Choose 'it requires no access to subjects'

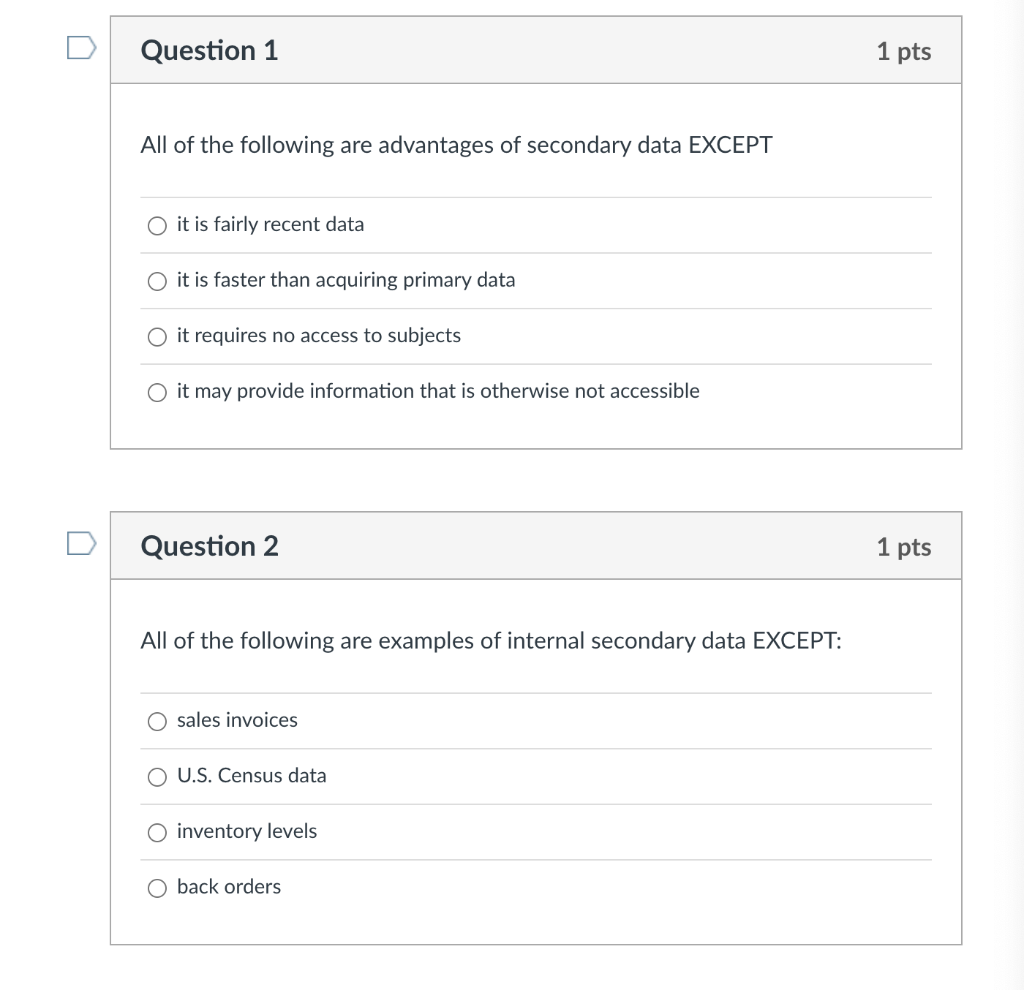pyautogui.click(x=157, y=336)
